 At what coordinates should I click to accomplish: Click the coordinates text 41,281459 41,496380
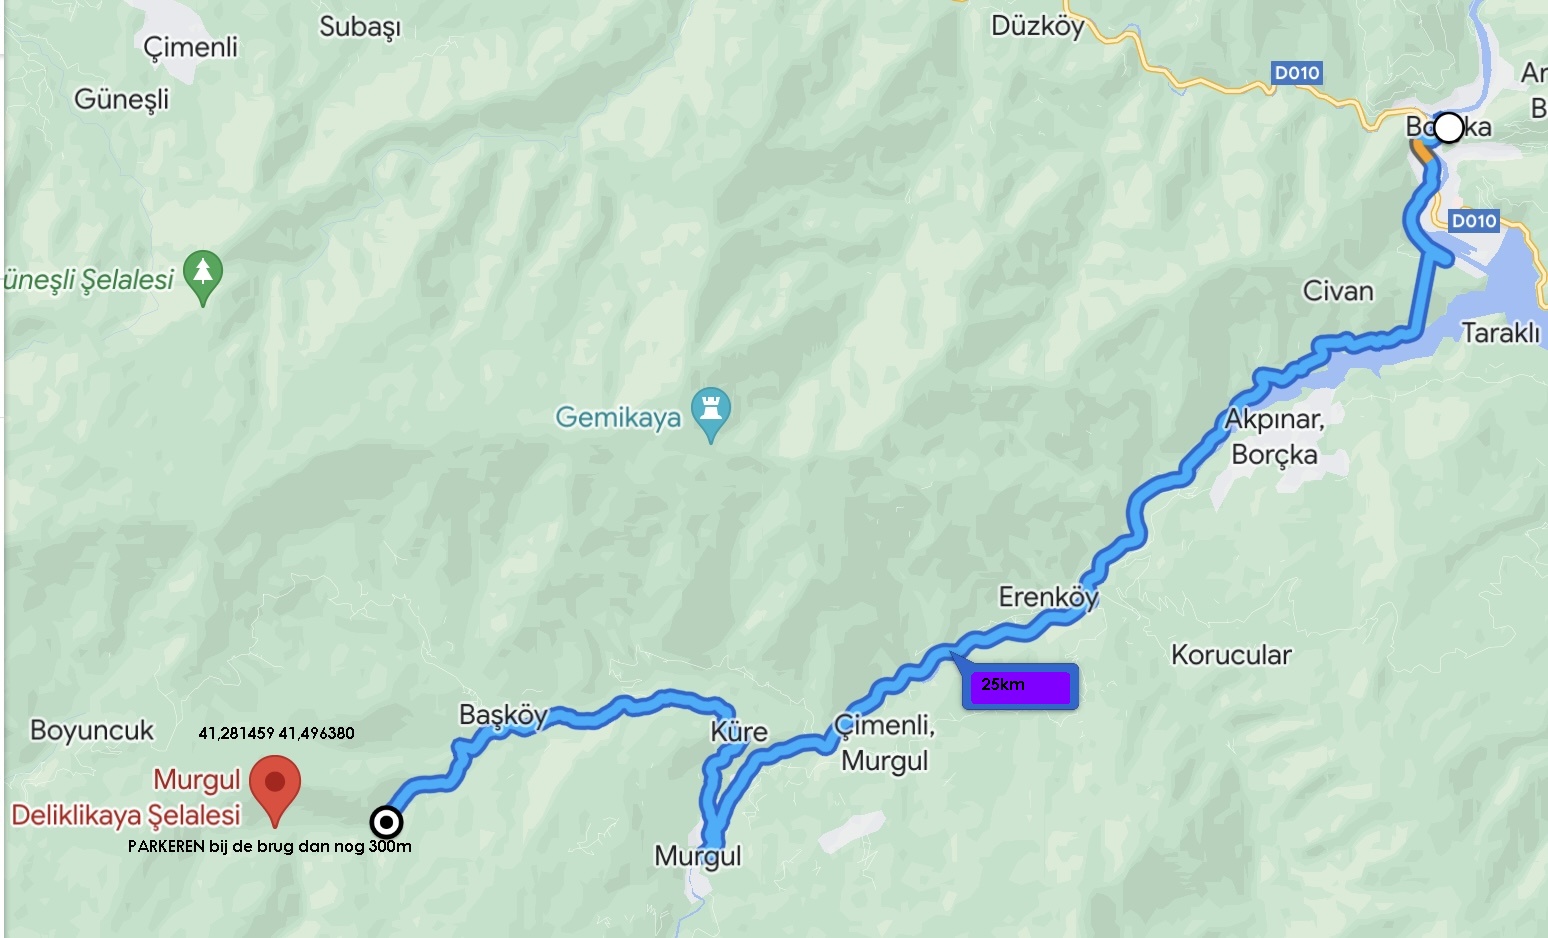(x=276, y=733)
